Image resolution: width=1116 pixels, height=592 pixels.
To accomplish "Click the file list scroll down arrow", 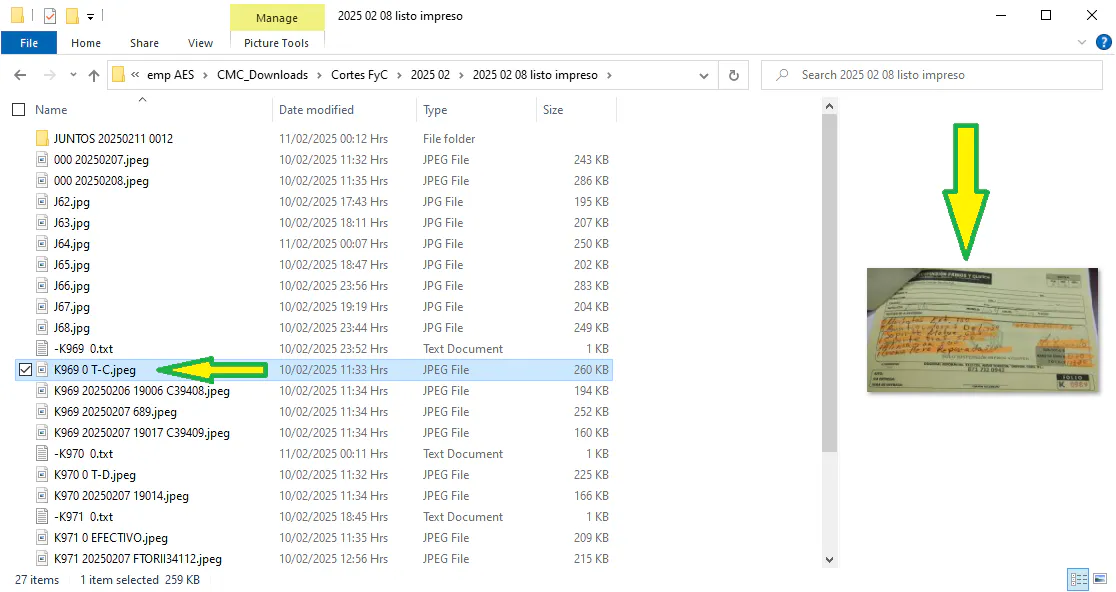I will (829, 559).
